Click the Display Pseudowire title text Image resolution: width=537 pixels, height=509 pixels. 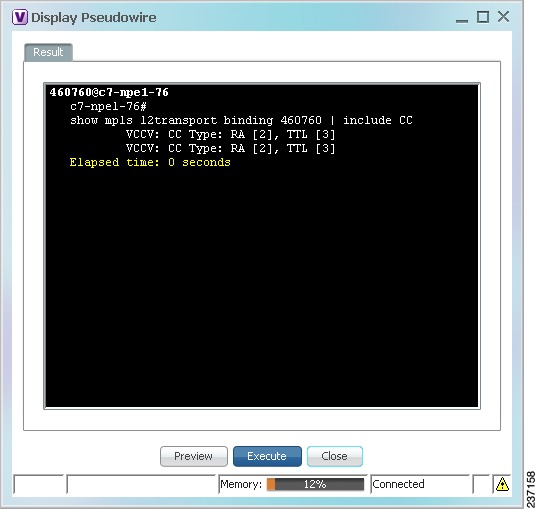point(93,17)
